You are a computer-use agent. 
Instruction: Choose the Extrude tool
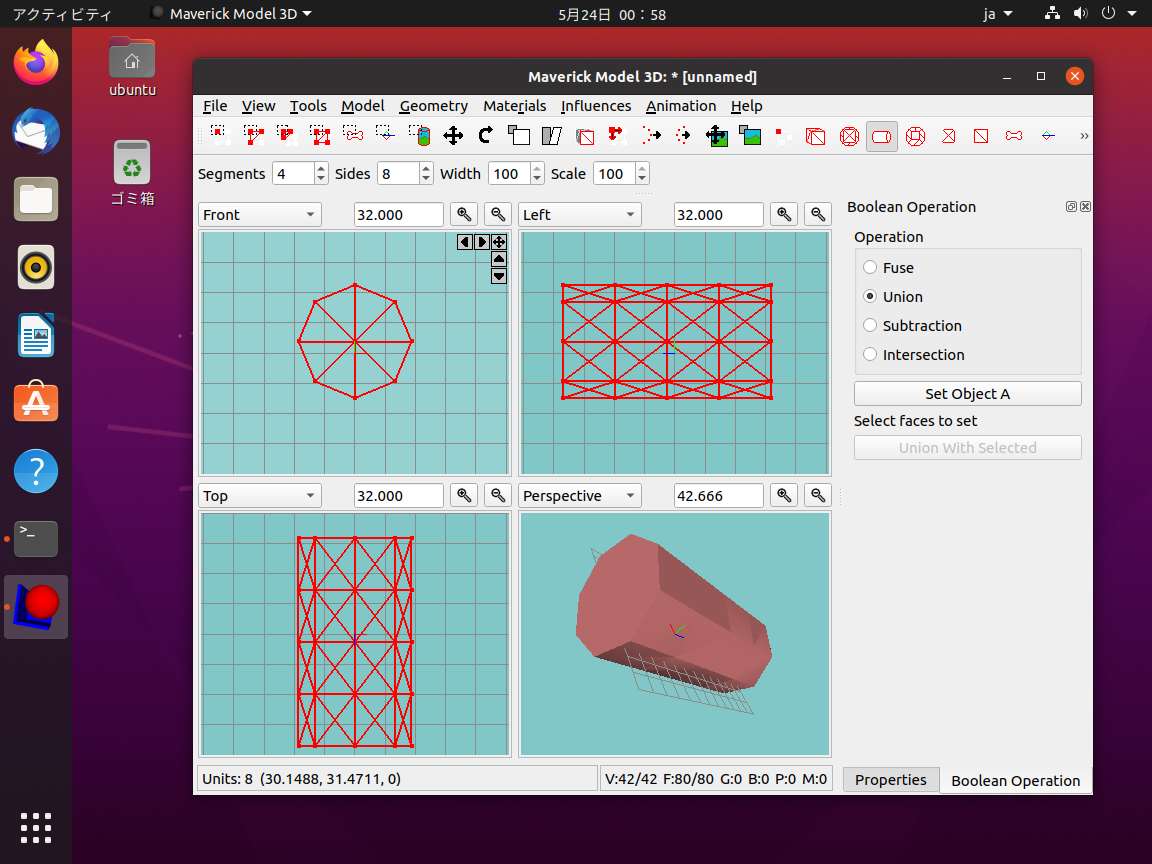[585, 135]
